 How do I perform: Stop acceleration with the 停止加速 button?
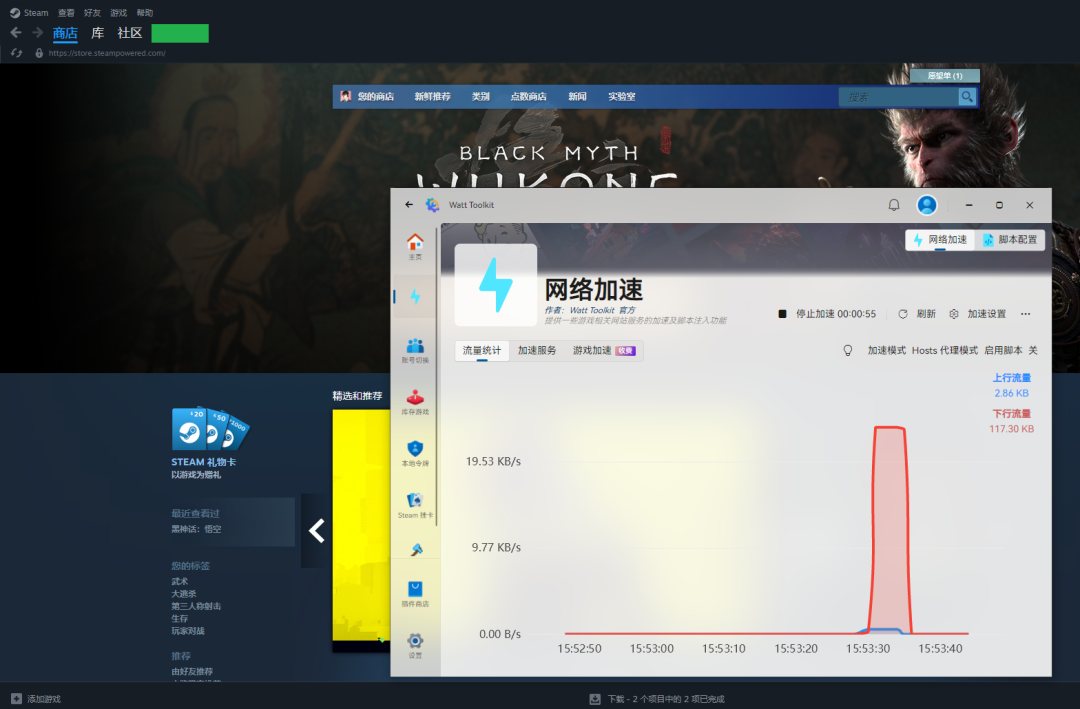[827, 314]
